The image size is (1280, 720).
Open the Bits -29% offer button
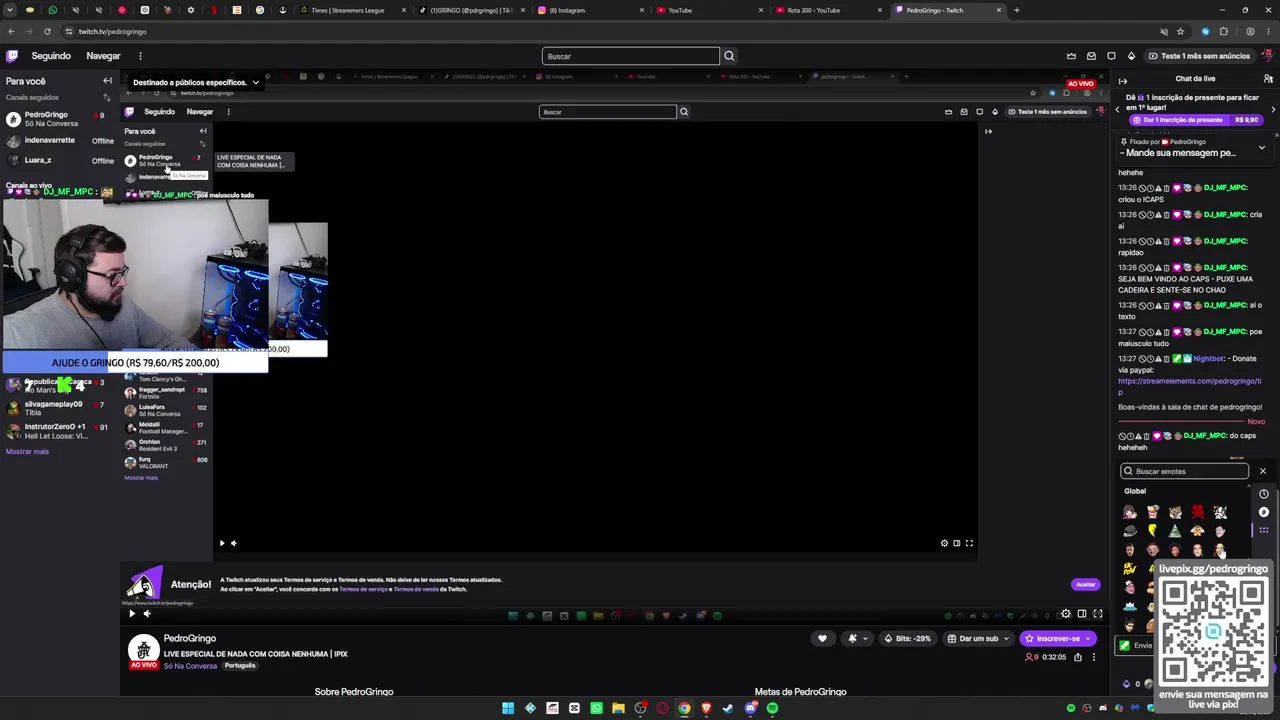pos(908,638)
